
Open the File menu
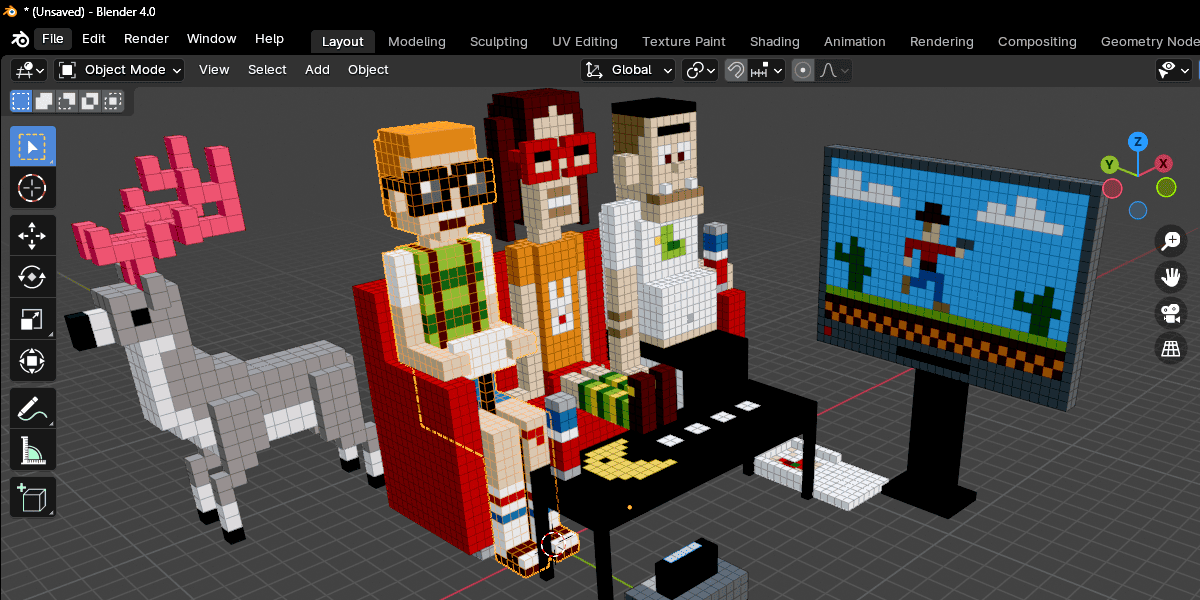[x=53, y=39]
